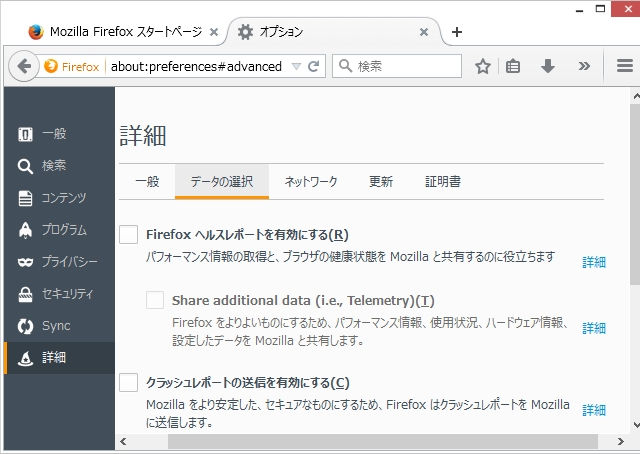640x454 pixels.
Task: Open the hamburger menu
Action: point(624,66)
